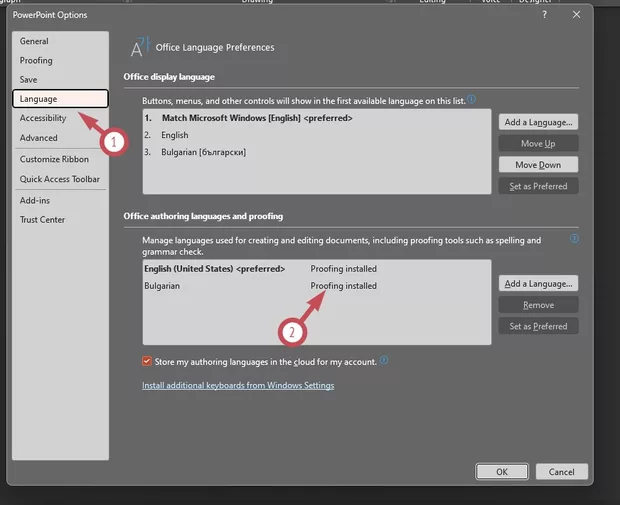Click info icon next to cloud storage option

click(384, 361)
